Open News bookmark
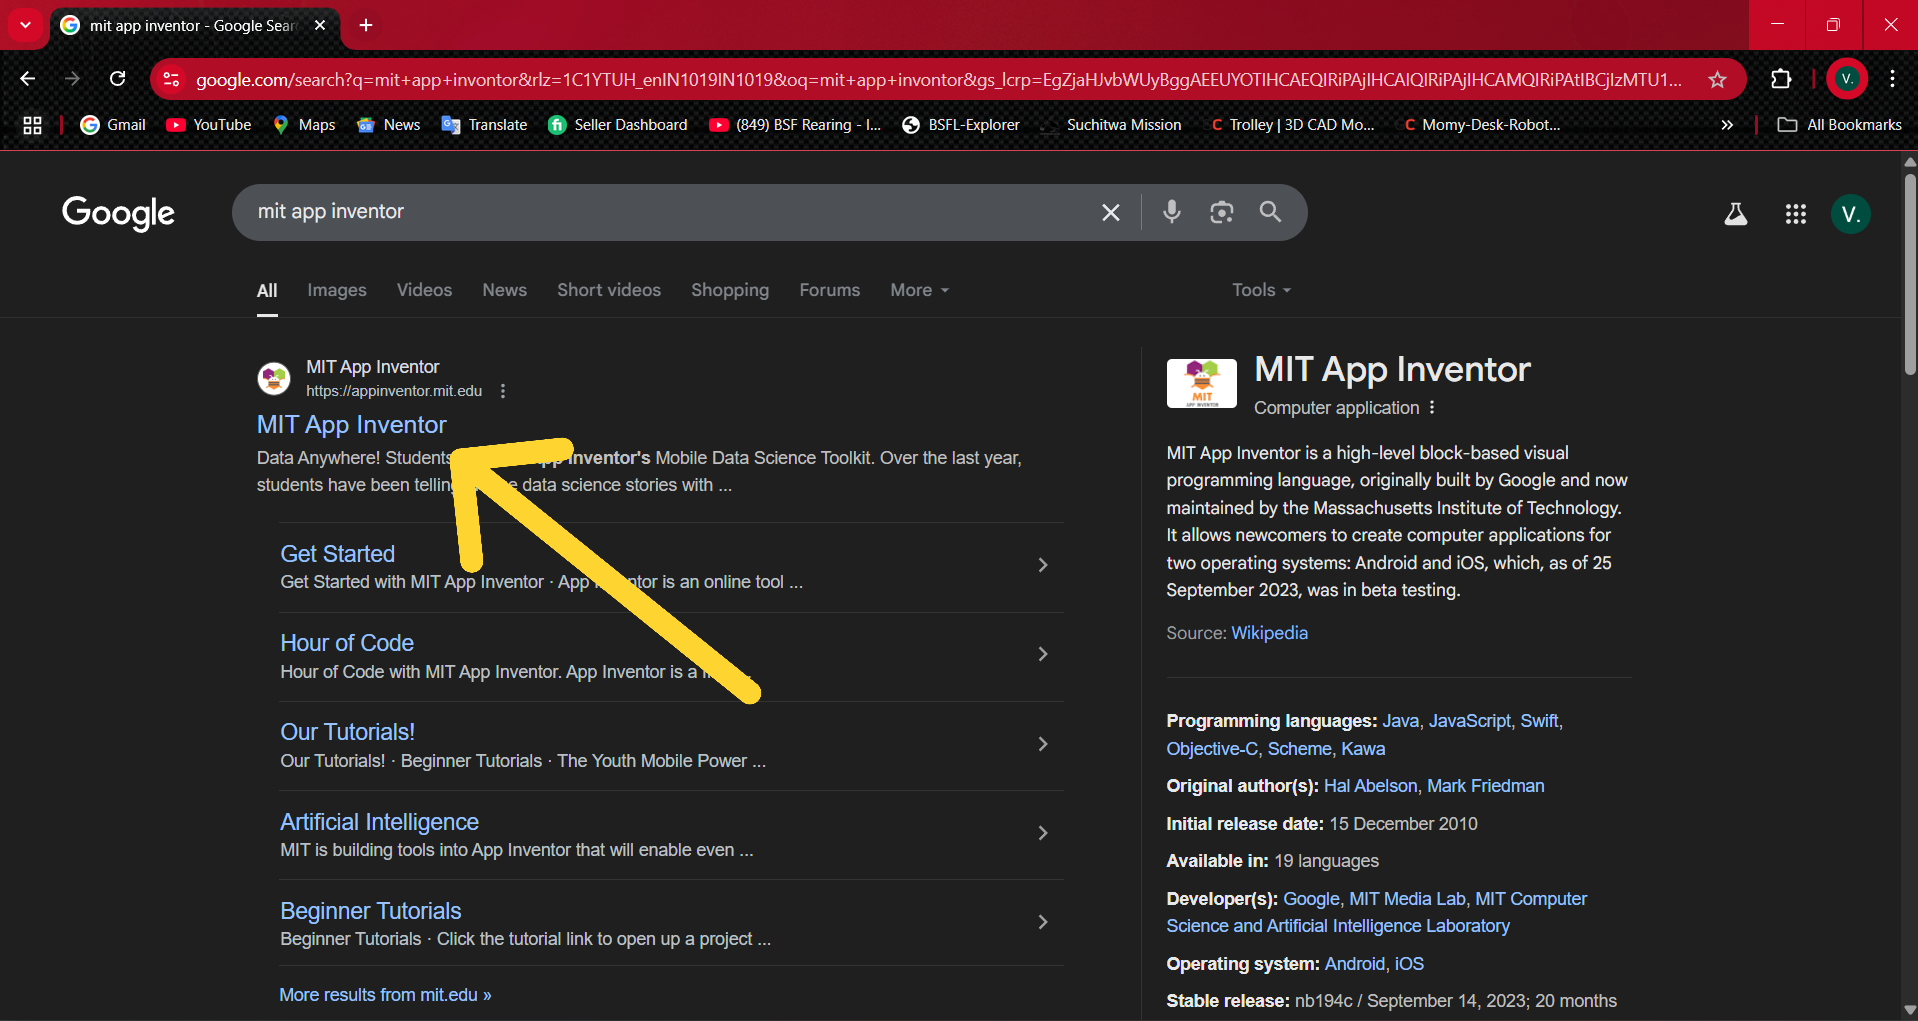This screenshot has width=1918, height=1021. 389,125
